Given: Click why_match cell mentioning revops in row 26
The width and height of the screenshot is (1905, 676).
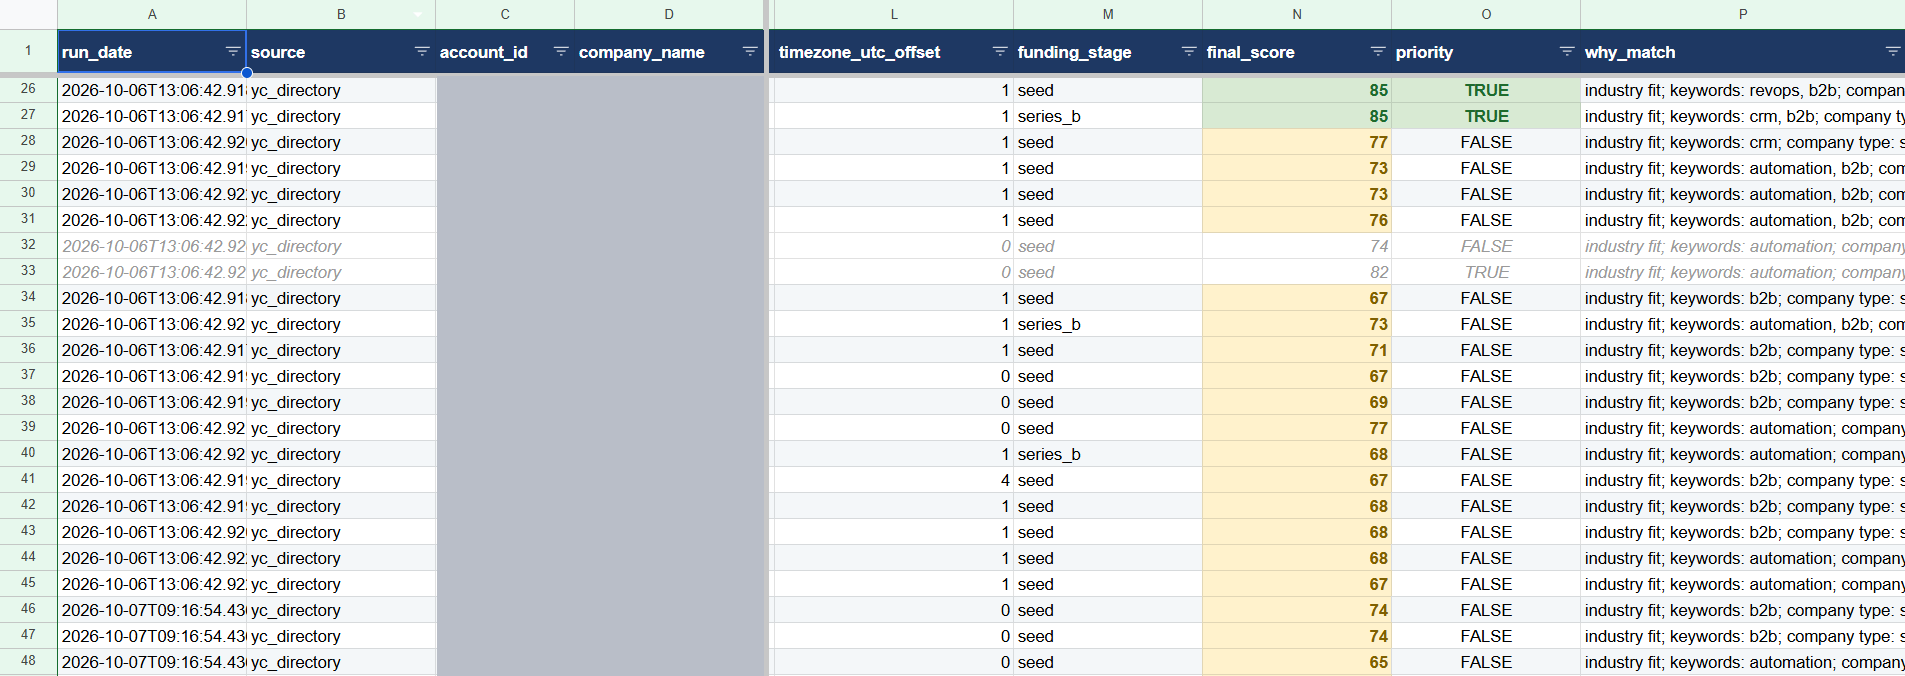Looking at the screenshot, I should [x=1743, y=90].
